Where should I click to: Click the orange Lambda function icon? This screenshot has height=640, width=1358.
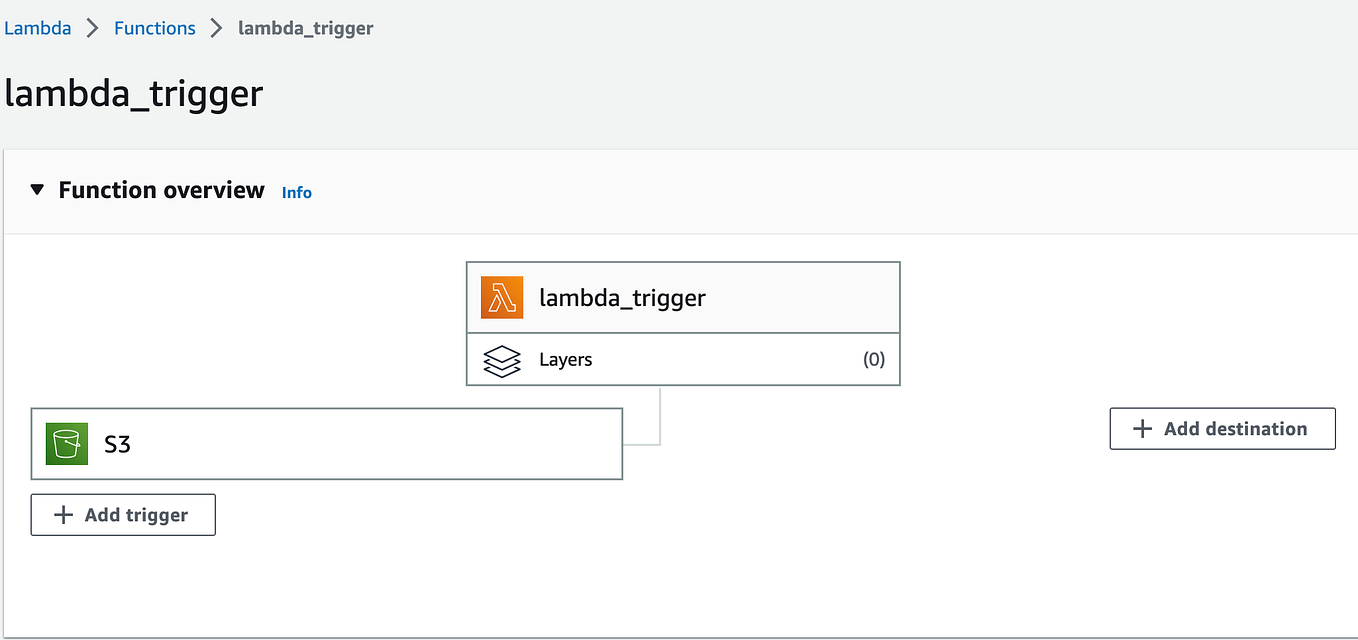click(501, 297)
